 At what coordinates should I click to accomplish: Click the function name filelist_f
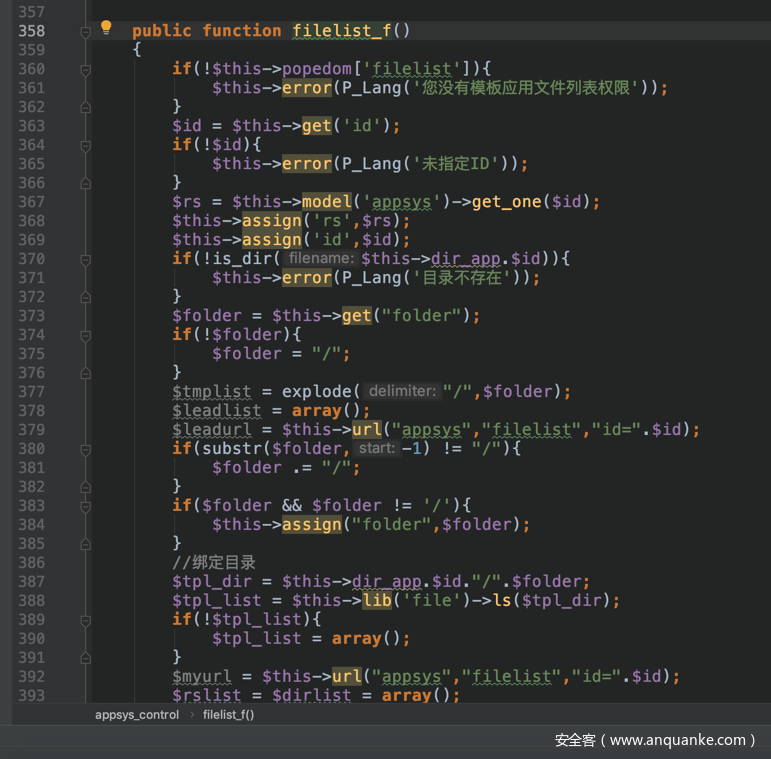point(342,30)
